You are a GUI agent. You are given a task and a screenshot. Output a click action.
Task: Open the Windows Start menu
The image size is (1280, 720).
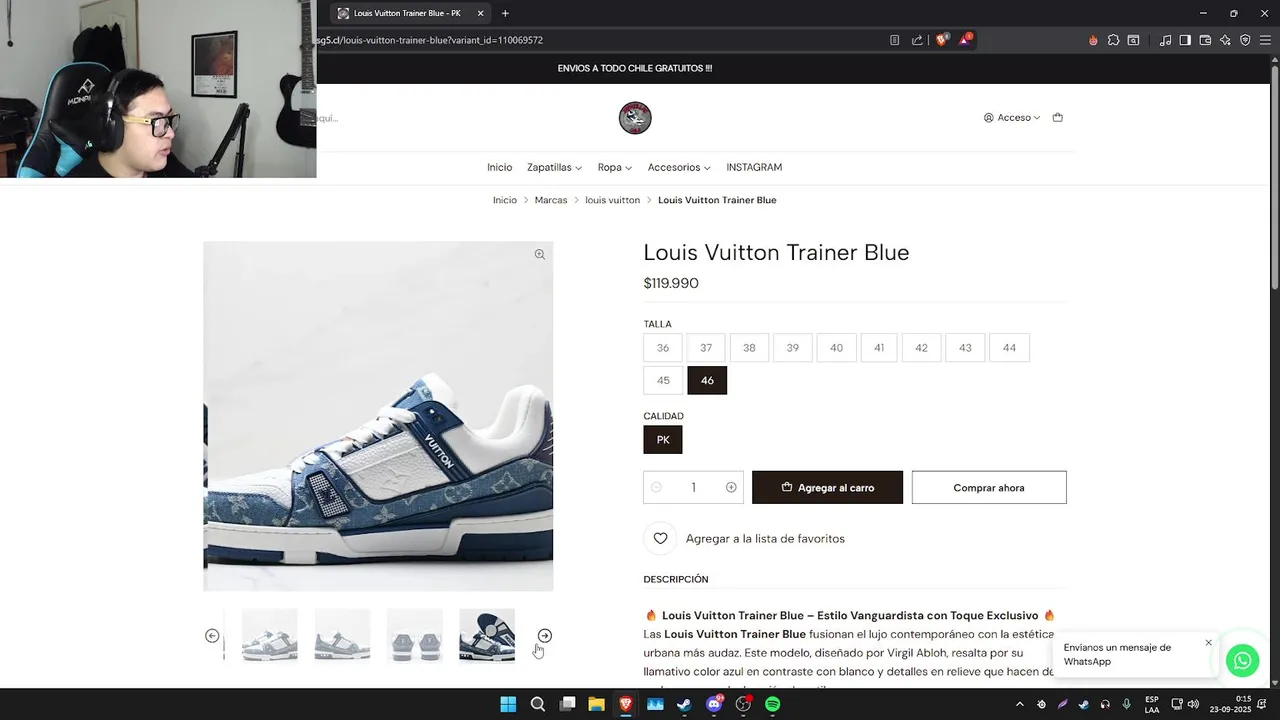pyautogui.click(x=508, y=704)
